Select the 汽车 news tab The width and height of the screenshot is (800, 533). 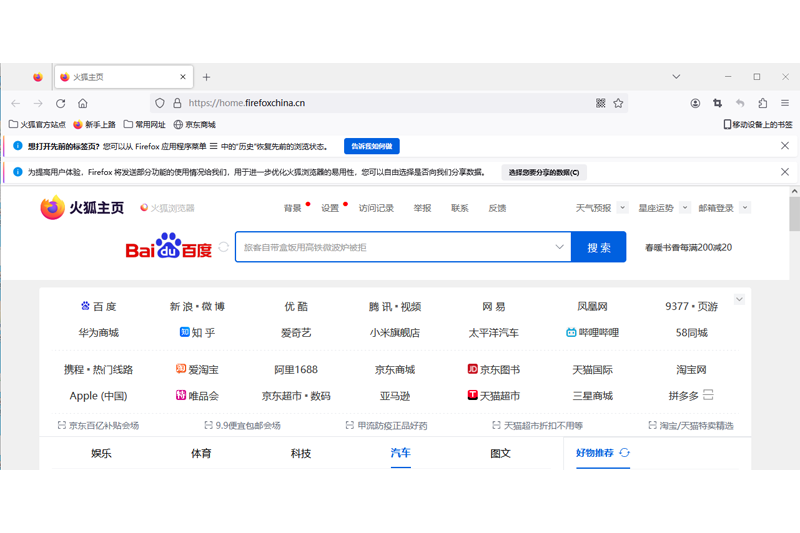pyautogui.click(x=400, y=453)
